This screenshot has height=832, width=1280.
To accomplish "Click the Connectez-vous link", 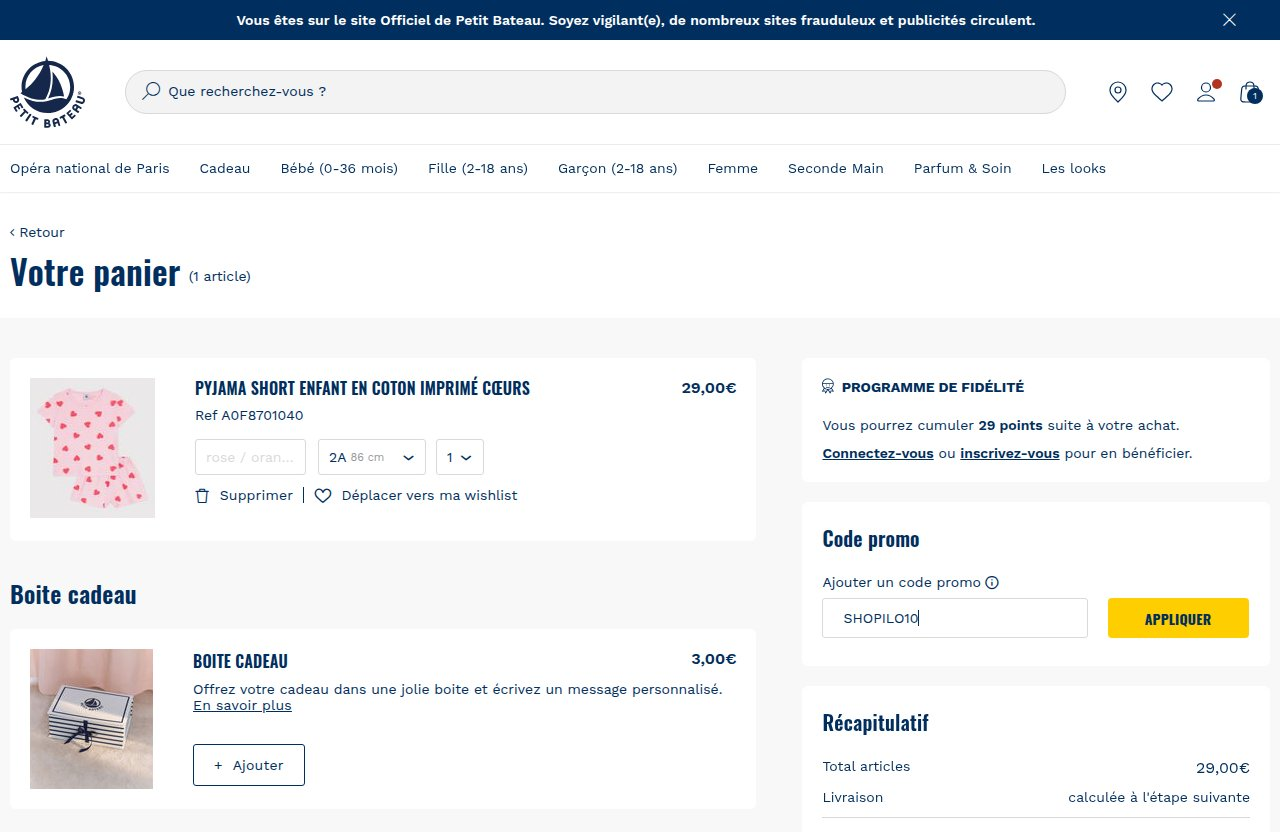I will [878, 453].
